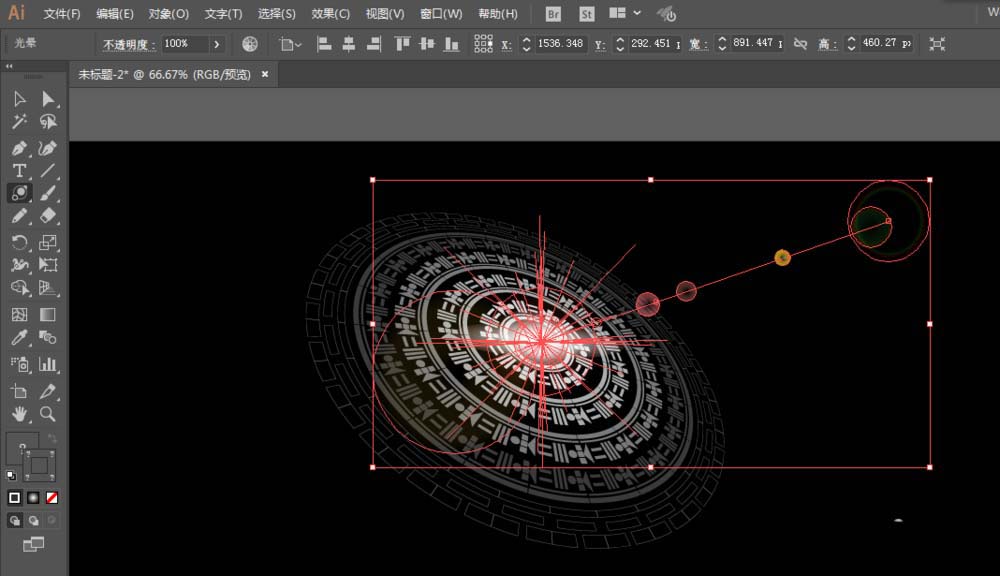
Task: Select the Line Segment tool
Action: click(x=48, y=170)
